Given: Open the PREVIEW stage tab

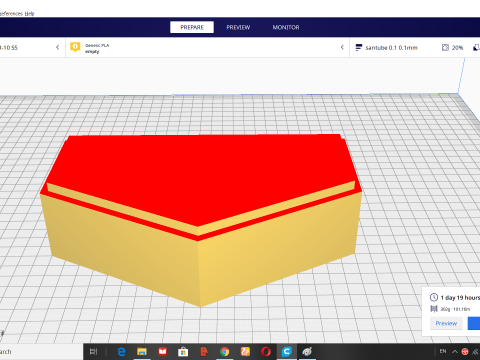Looking at the screenshot, I should pyautogui.click(x=238, y=27).
